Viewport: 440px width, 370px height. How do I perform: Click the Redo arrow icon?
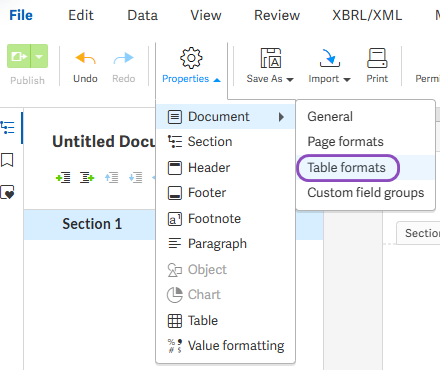click(x=123, y=58)
